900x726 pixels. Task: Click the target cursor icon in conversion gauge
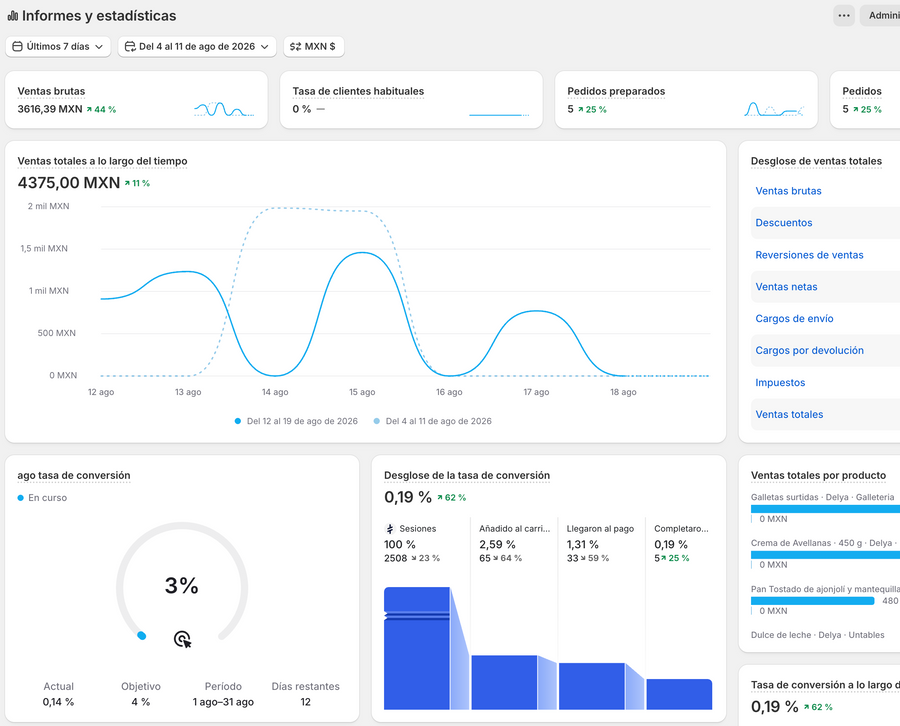click(x=183, y=639)
